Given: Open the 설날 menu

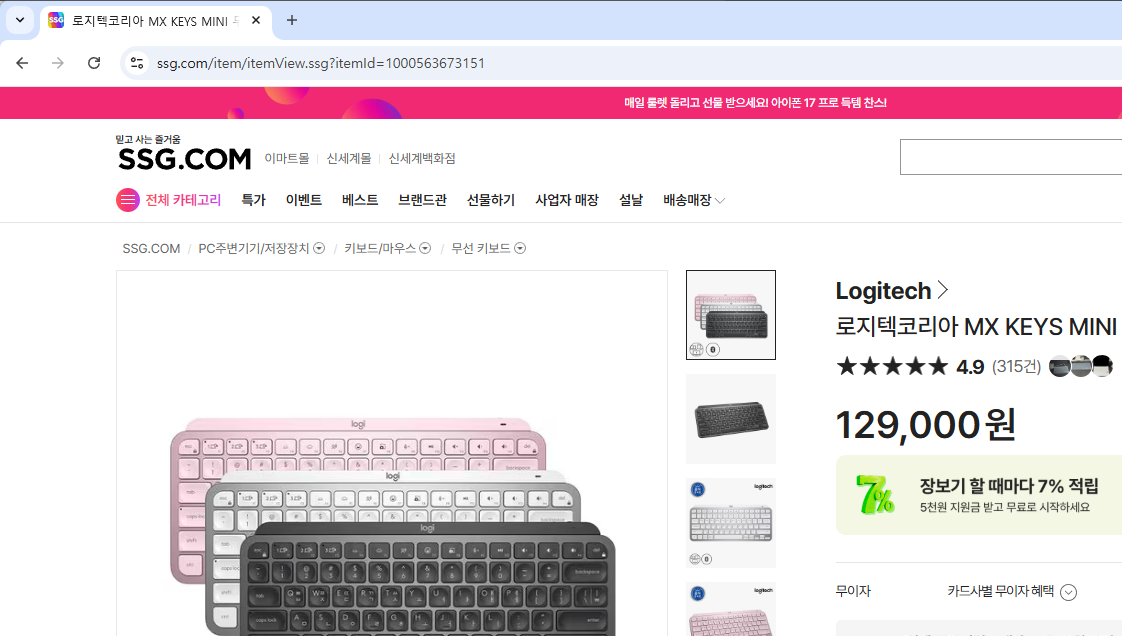Looking at the screenshot, I should tap(630, 200).
